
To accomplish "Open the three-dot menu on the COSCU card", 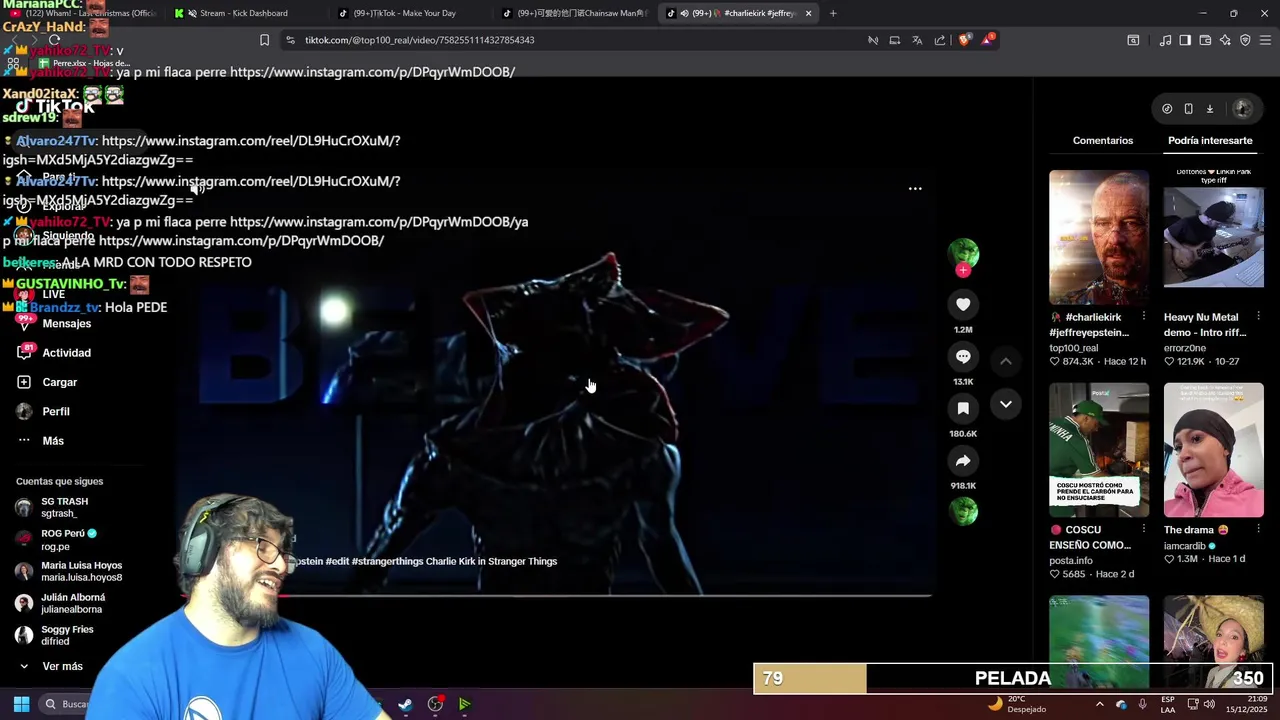I will (1144, 529).
